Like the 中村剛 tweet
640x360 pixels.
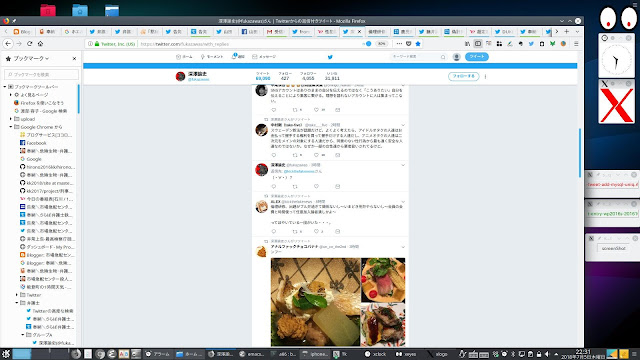pyautogui.click(x=316, y=155)
